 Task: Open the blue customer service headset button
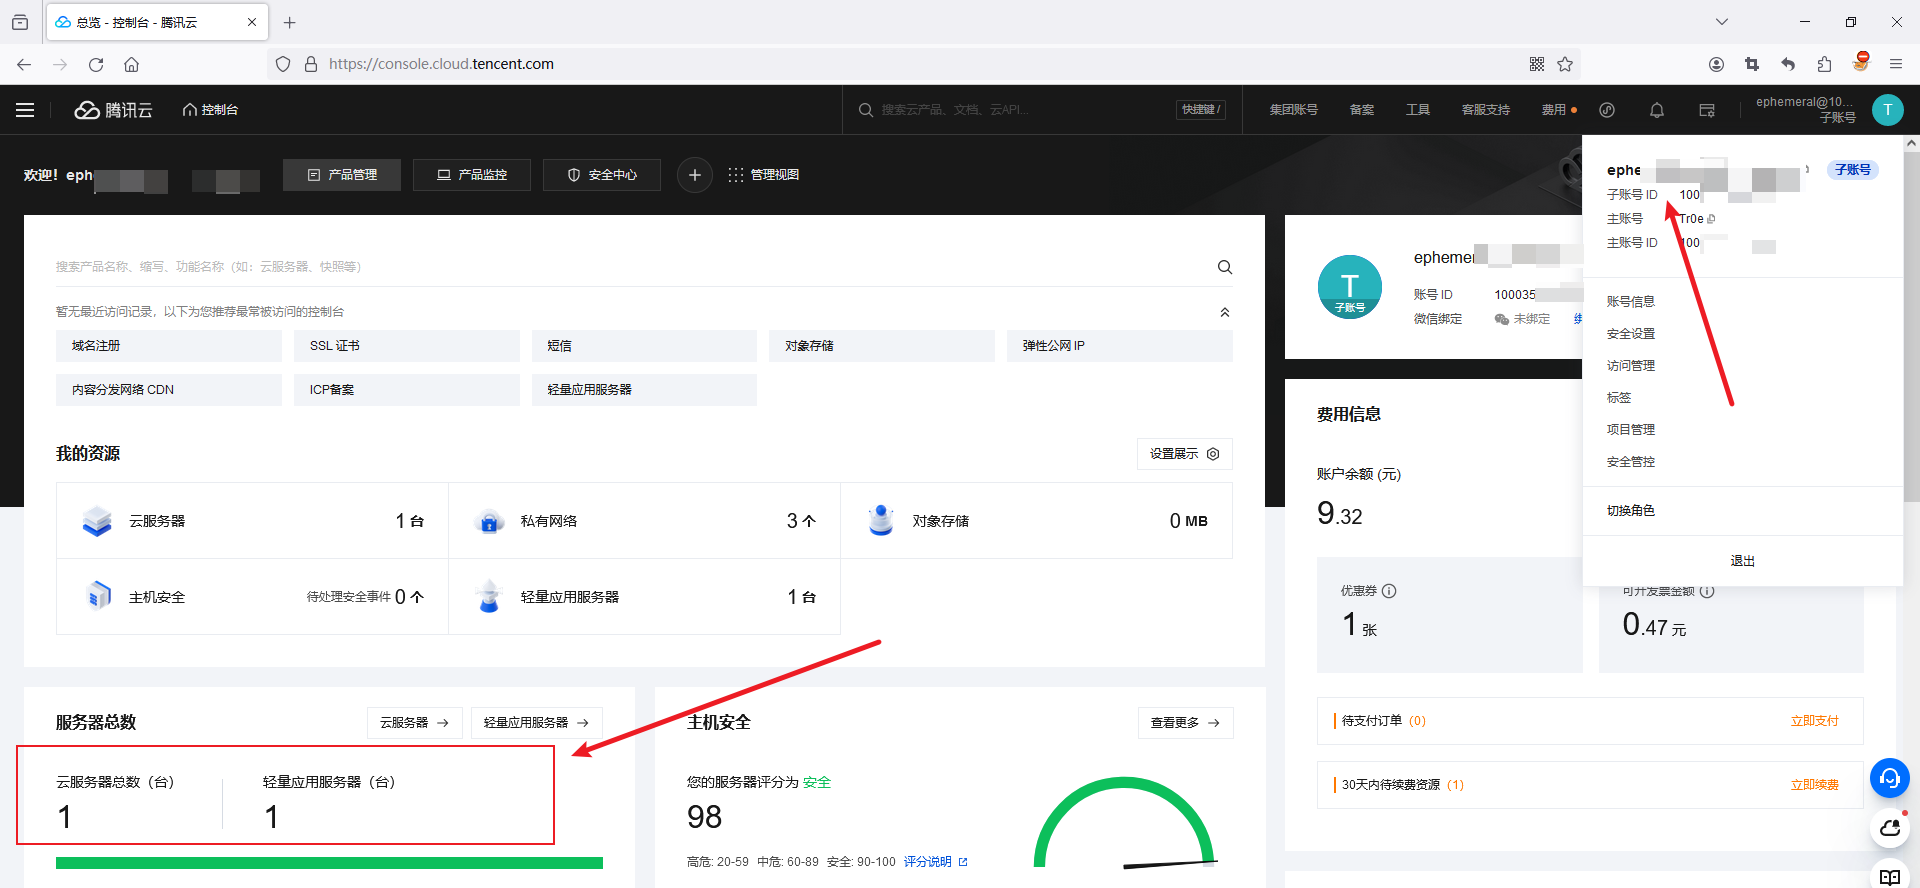click(1889, 778)
